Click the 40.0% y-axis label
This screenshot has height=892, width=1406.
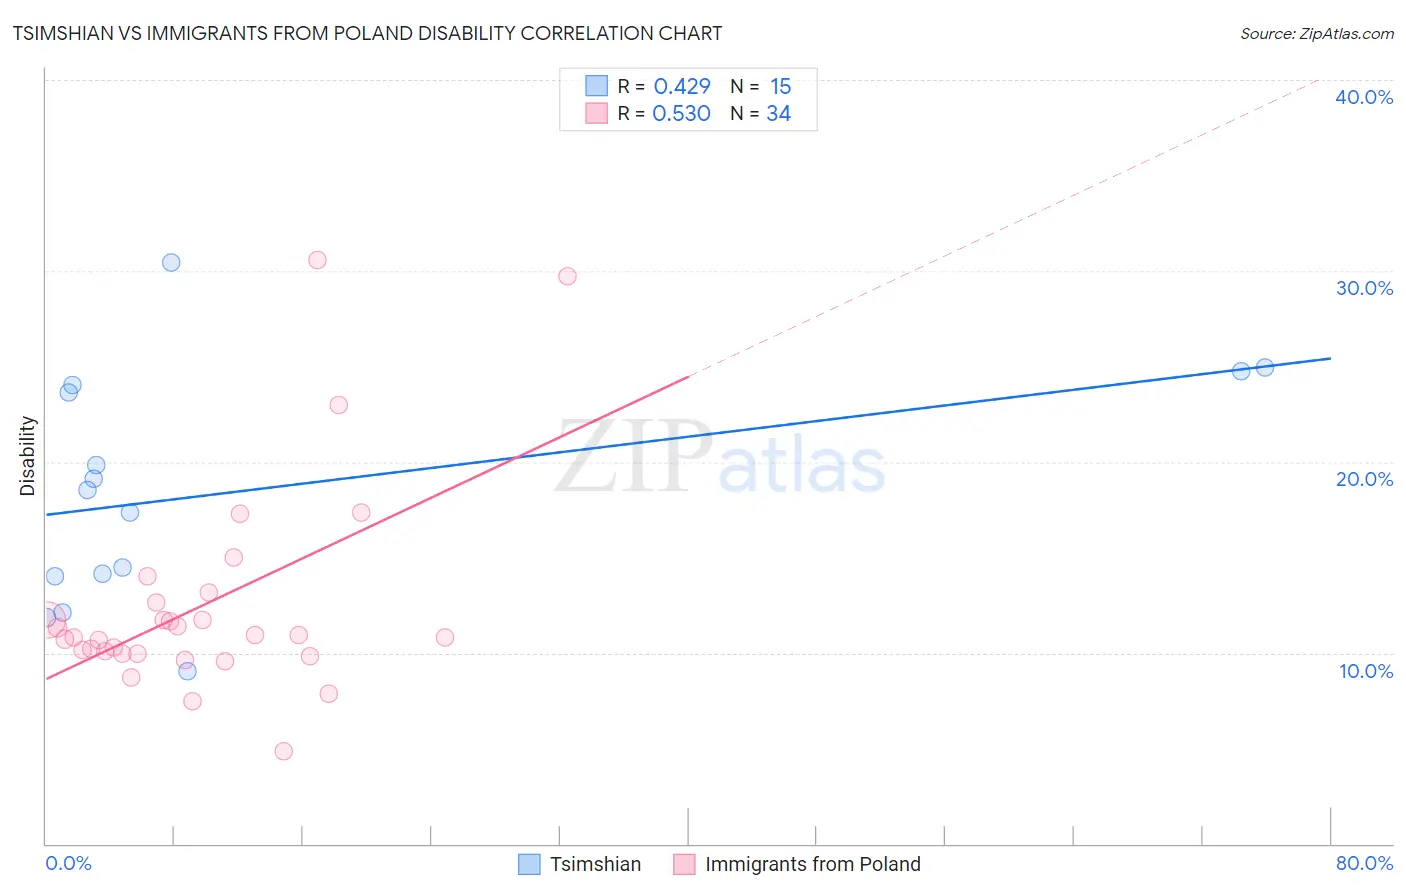click(x=1364, y=97)
